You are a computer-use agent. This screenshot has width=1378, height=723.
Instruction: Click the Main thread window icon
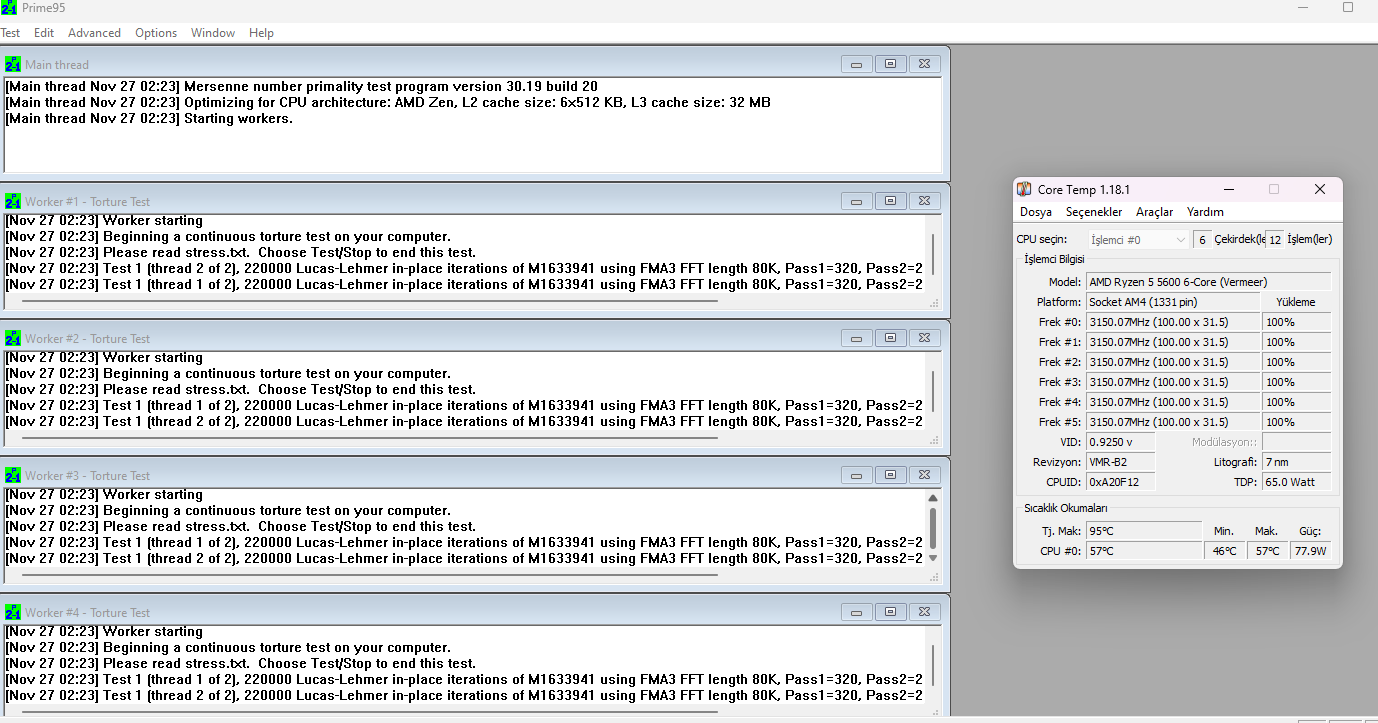(13, 65)
